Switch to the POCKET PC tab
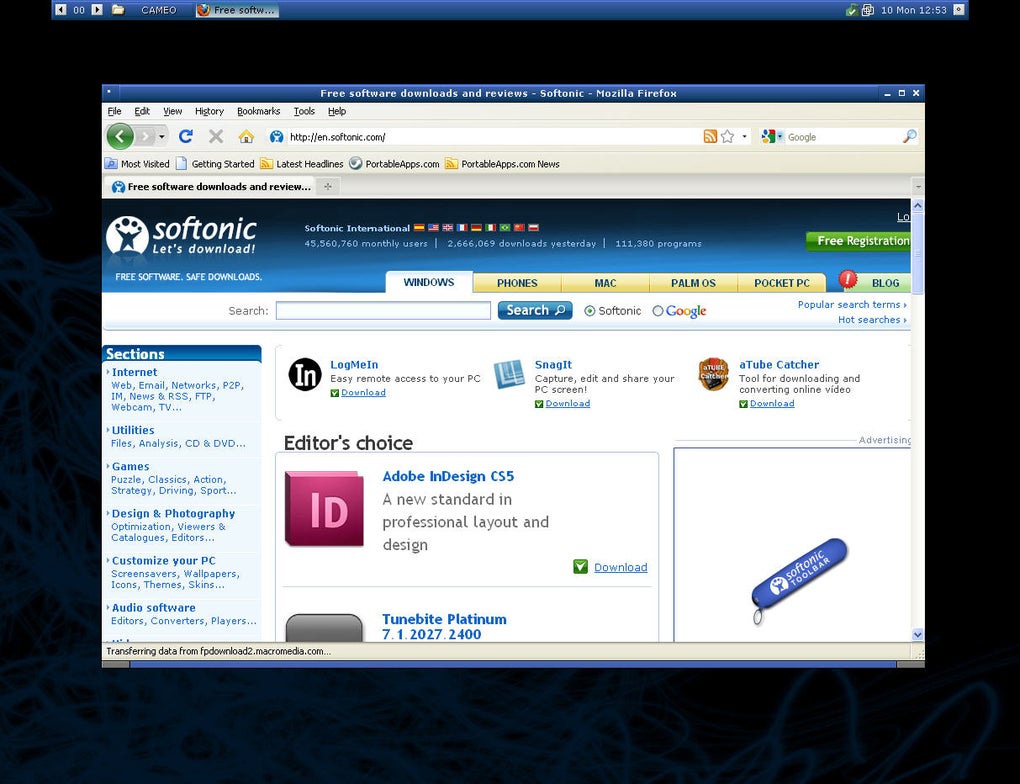This screenshot has height=784, width=1020. coord(782,283)
